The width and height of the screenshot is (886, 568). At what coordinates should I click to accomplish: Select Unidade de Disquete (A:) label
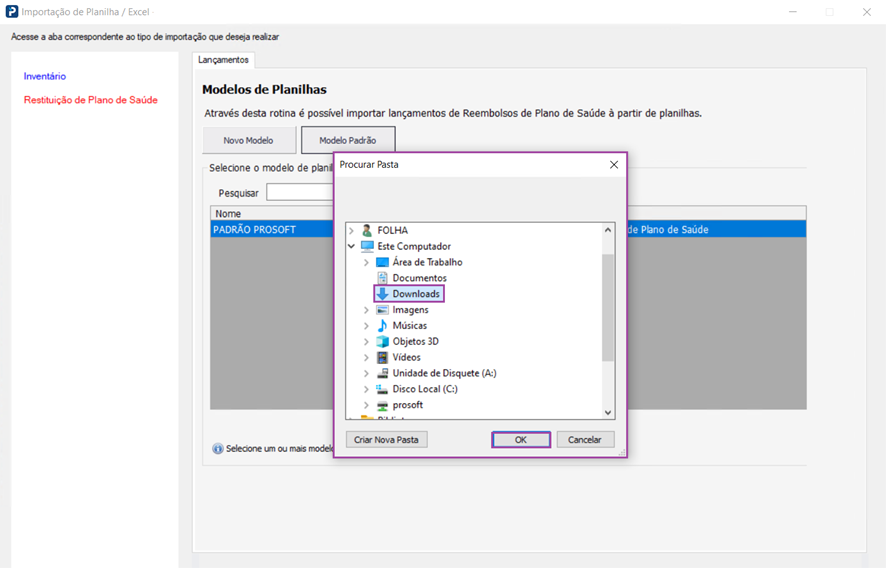[445, 373]
